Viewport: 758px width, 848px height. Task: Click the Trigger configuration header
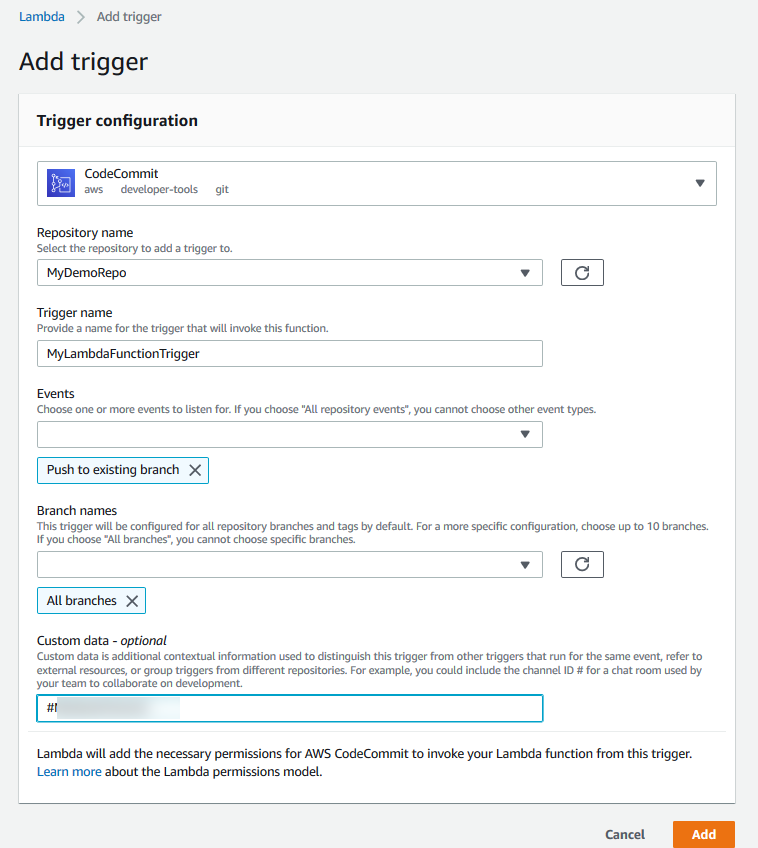pos(116,120)
